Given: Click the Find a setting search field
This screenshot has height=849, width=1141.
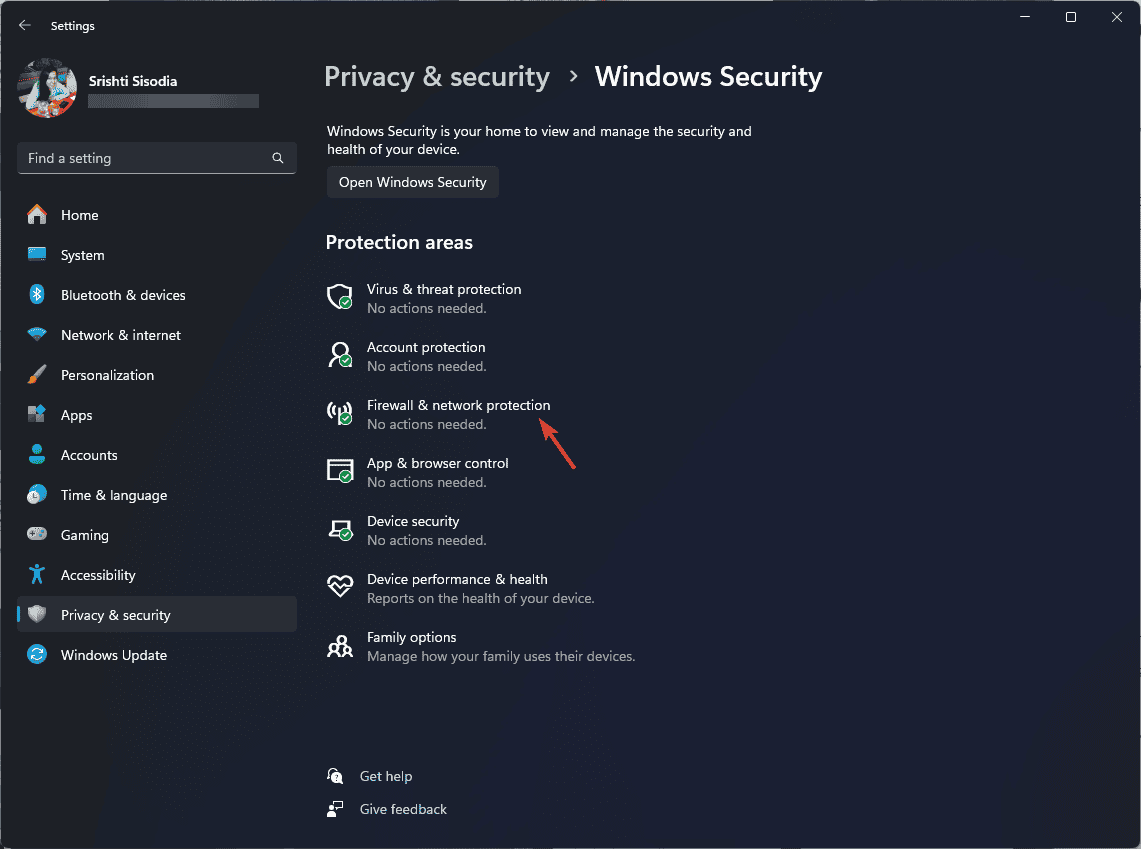Looking at the screenshot, I should pos(156,158).
